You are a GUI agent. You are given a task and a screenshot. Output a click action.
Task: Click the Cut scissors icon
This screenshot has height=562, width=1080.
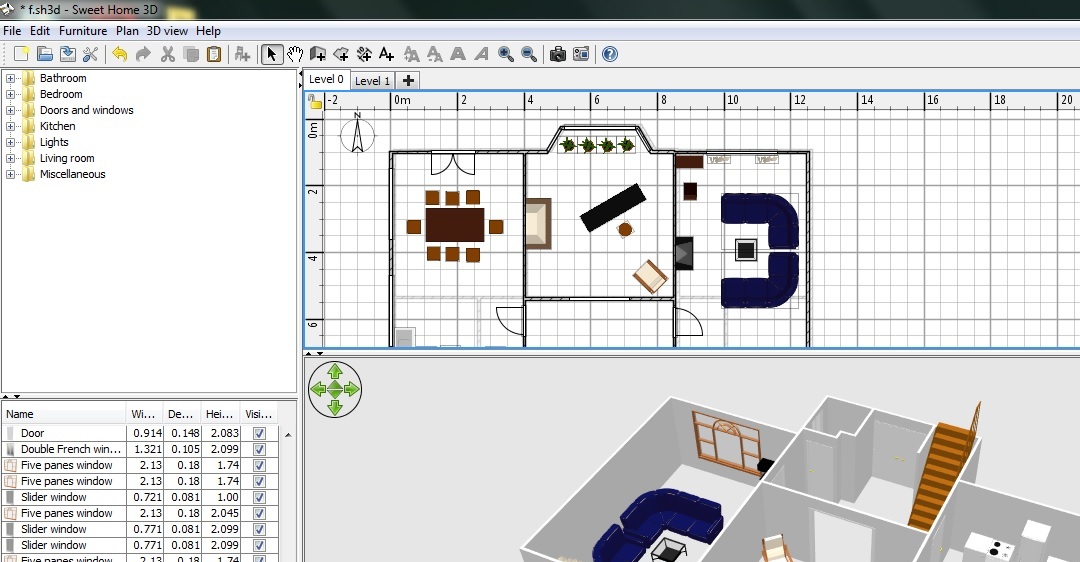[x=167, y=54]
